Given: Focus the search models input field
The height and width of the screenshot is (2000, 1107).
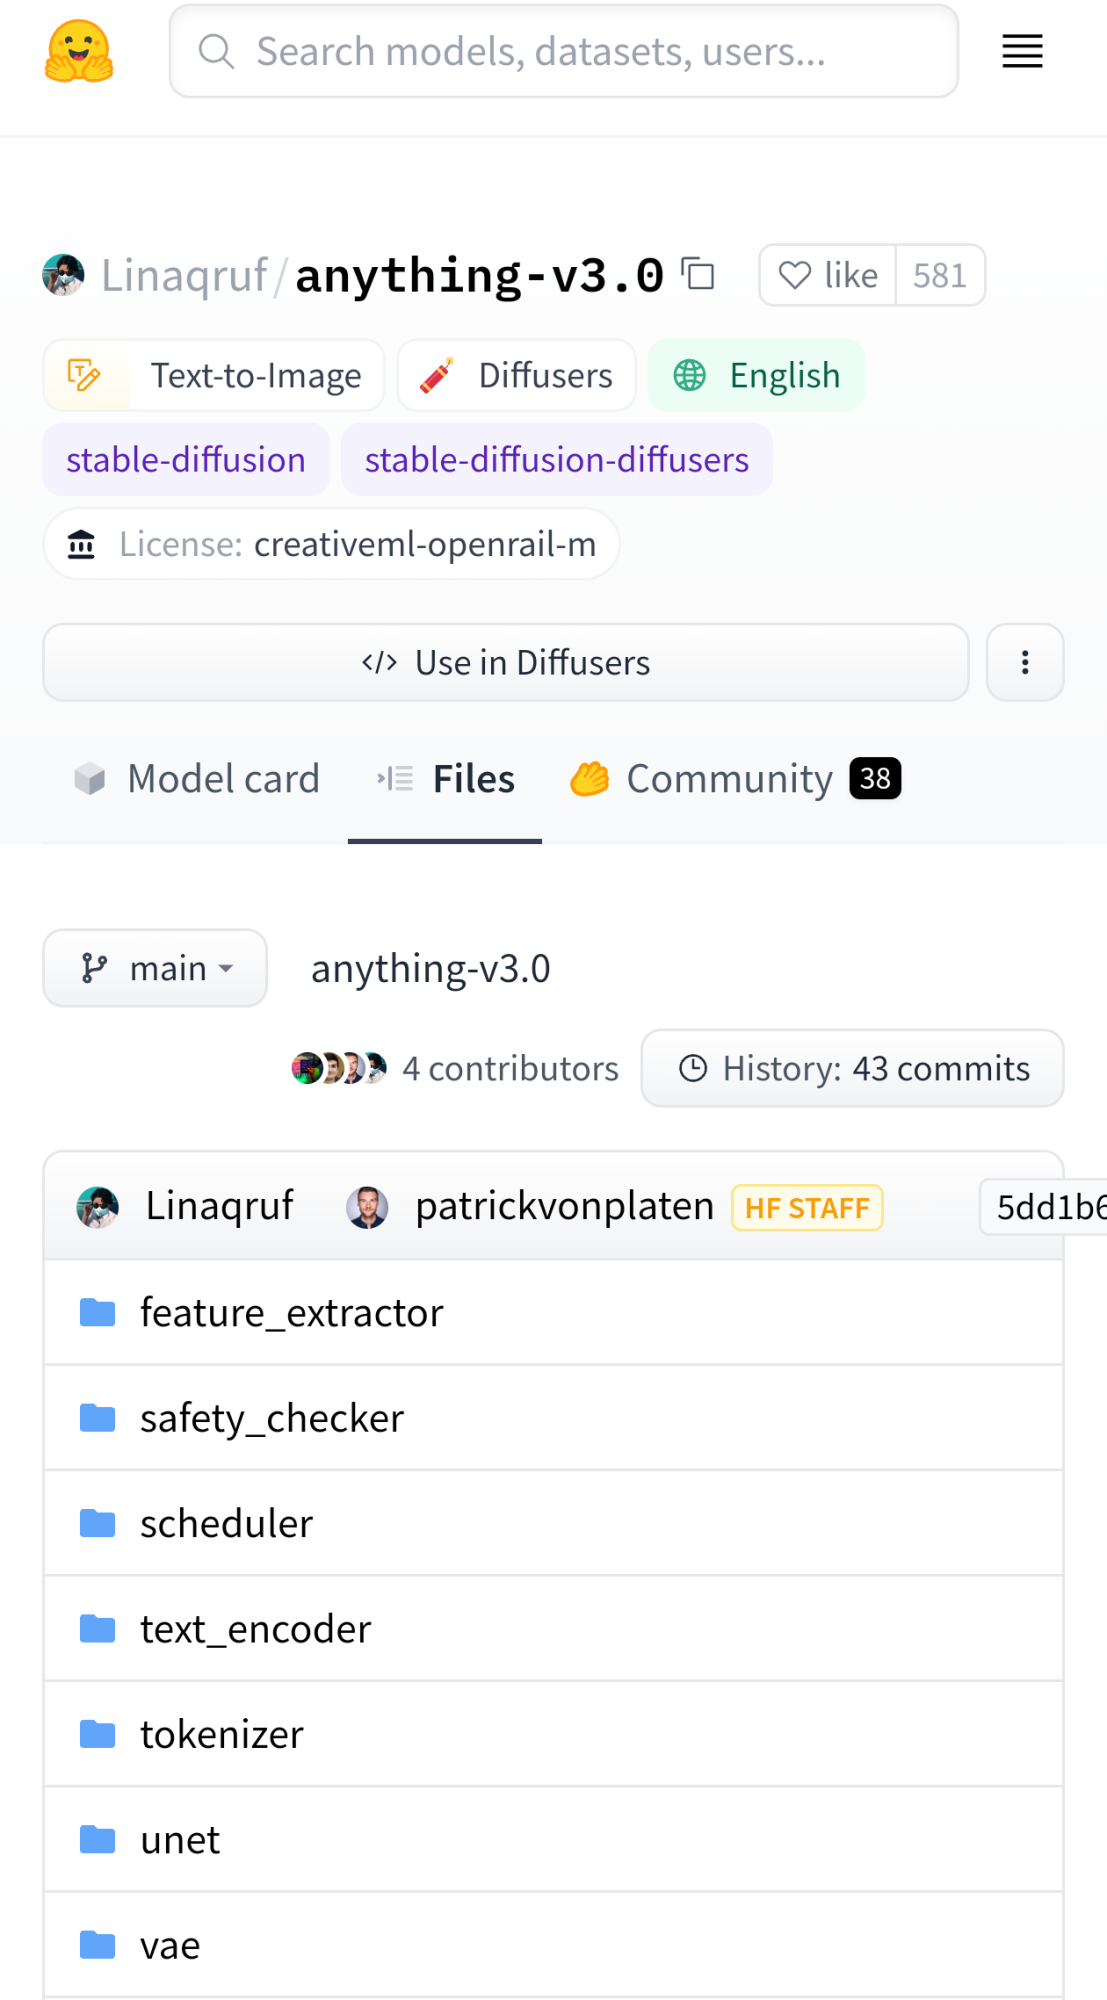Looking at the screenshot, I should tap(564, 51).
